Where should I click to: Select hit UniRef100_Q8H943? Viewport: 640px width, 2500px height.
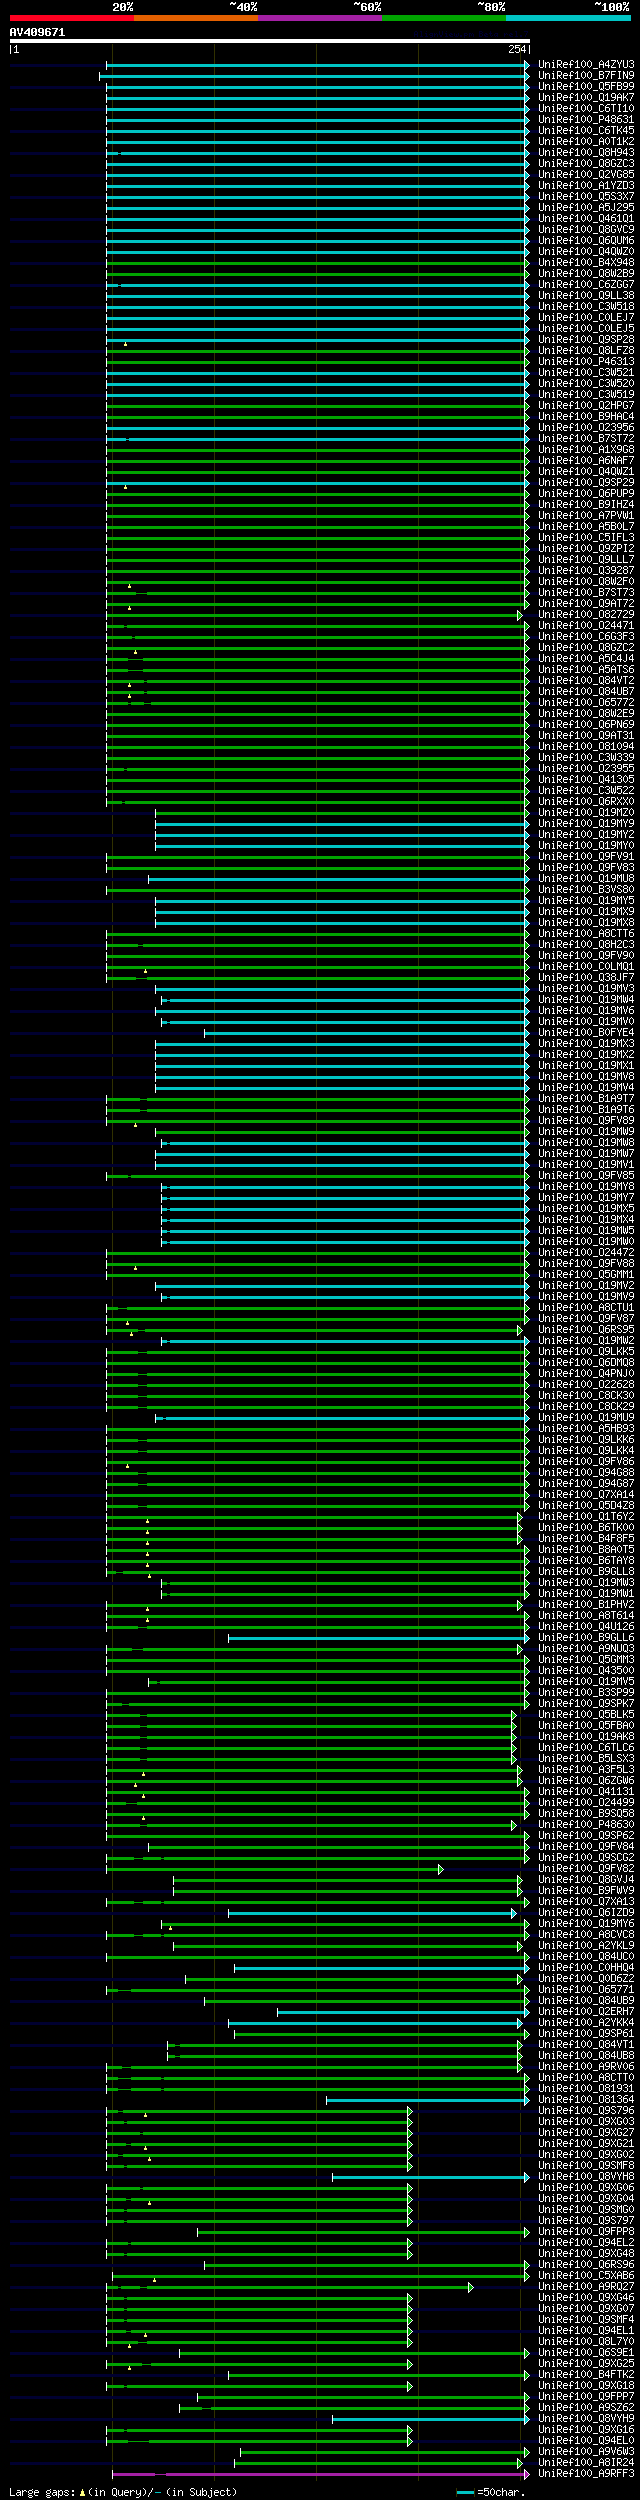pos(586,152)
